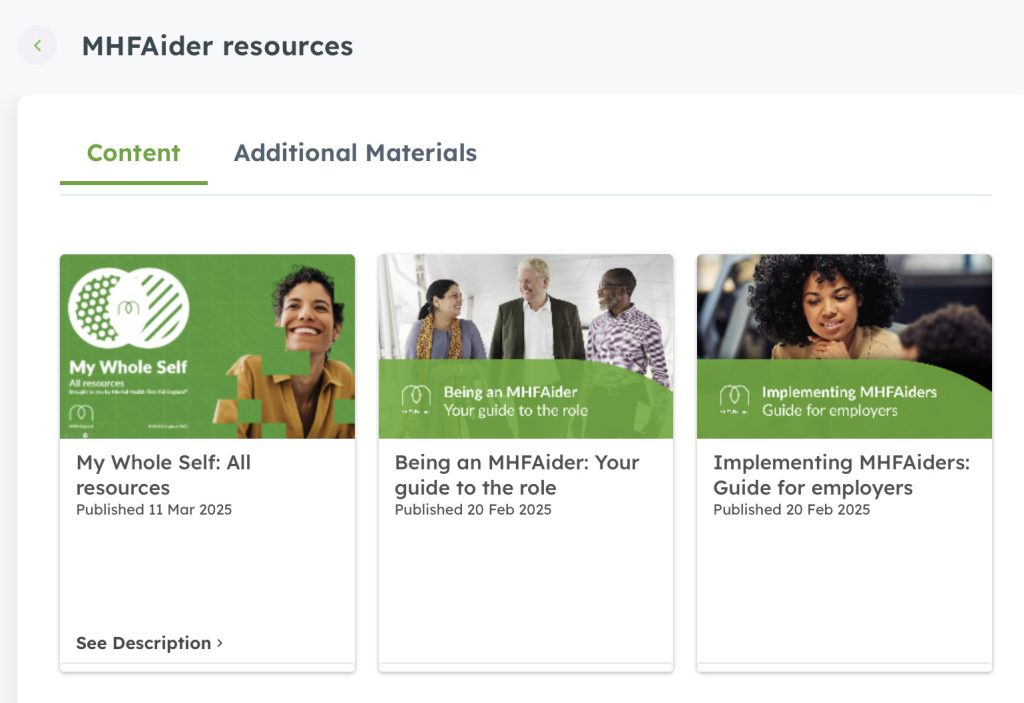
Task: Click the small MHFA logo on My Whole Self cover
Action: coord(82,413)
